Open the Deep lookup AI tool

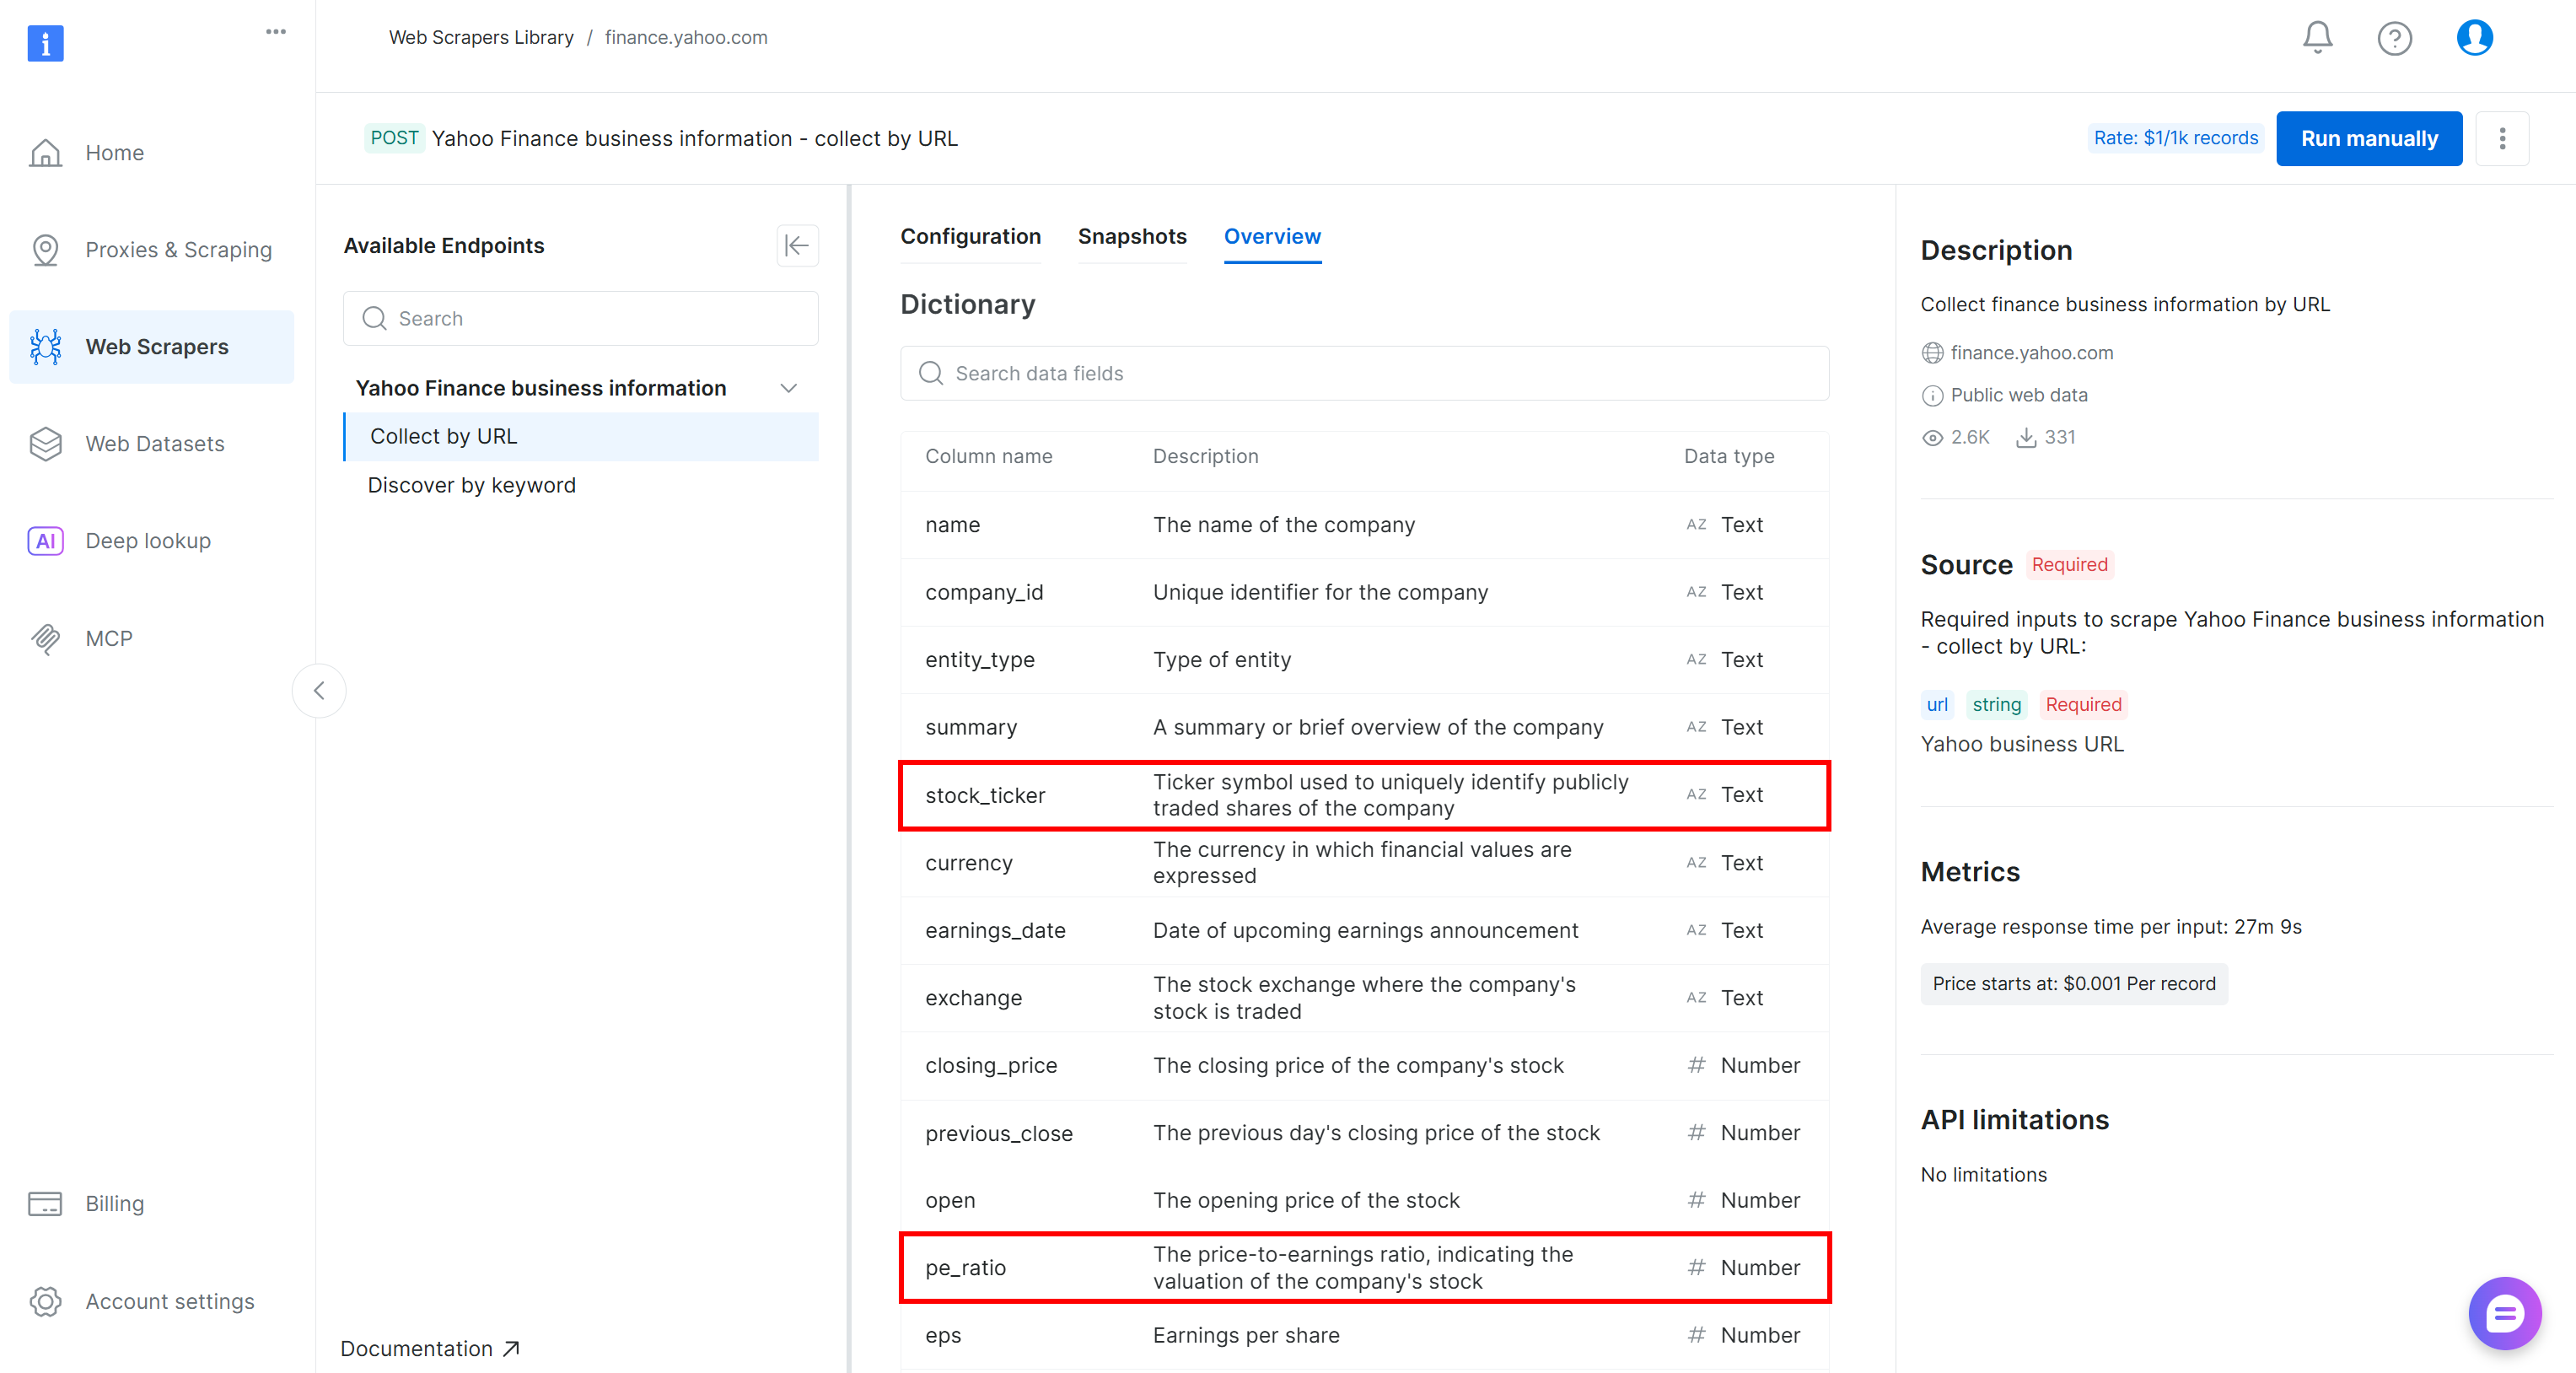(x=147, y=540)
